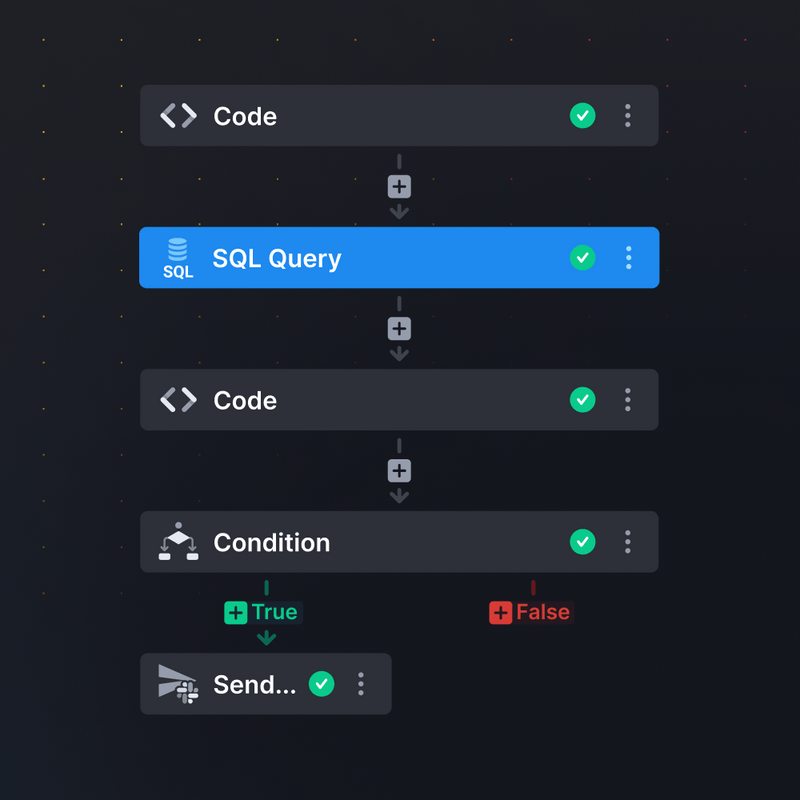Click the green check on the Send node
This screenshot has width=800, height=800.
[322, 684]
